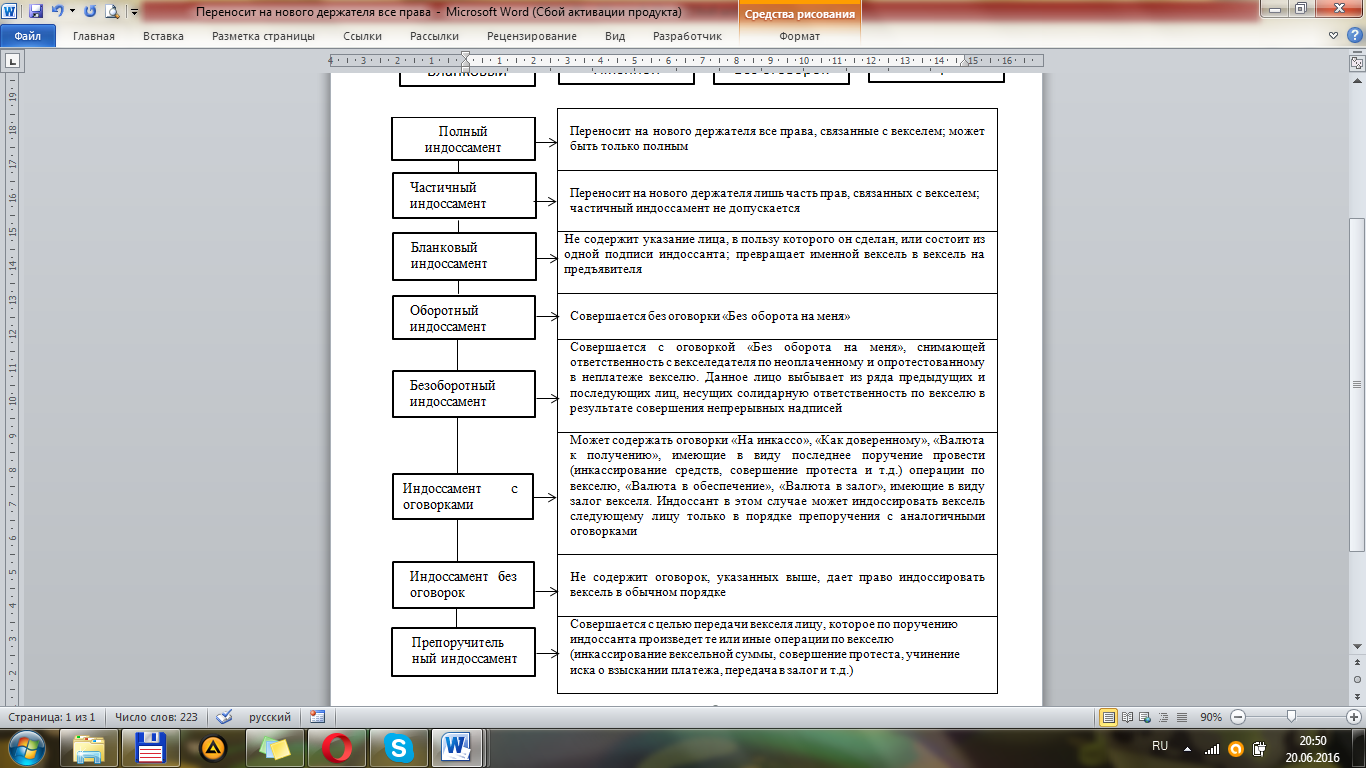1366x768 pixels.
Task: Go to next page using double-down arrows
Action: coord(1357,695)
